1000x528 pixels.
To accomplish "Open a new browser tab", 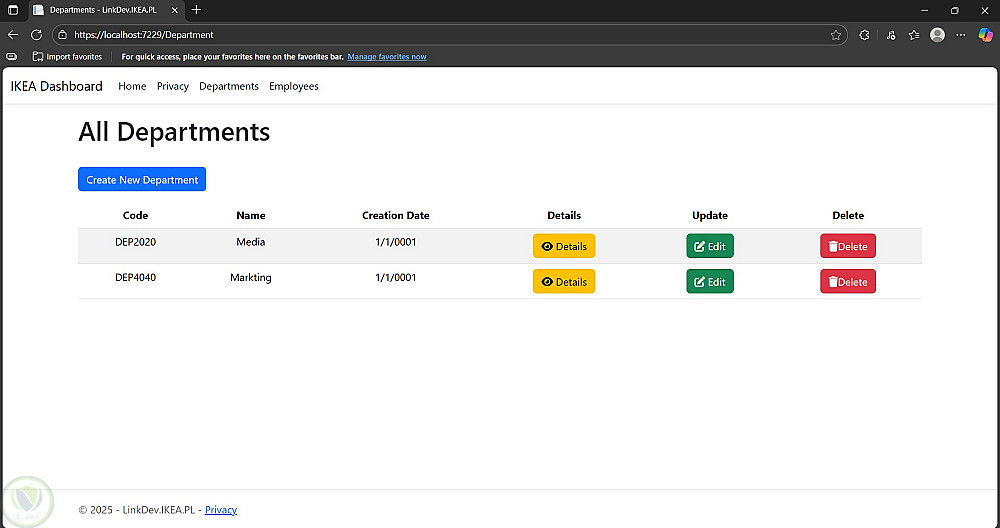I will (x=197, y=9).
